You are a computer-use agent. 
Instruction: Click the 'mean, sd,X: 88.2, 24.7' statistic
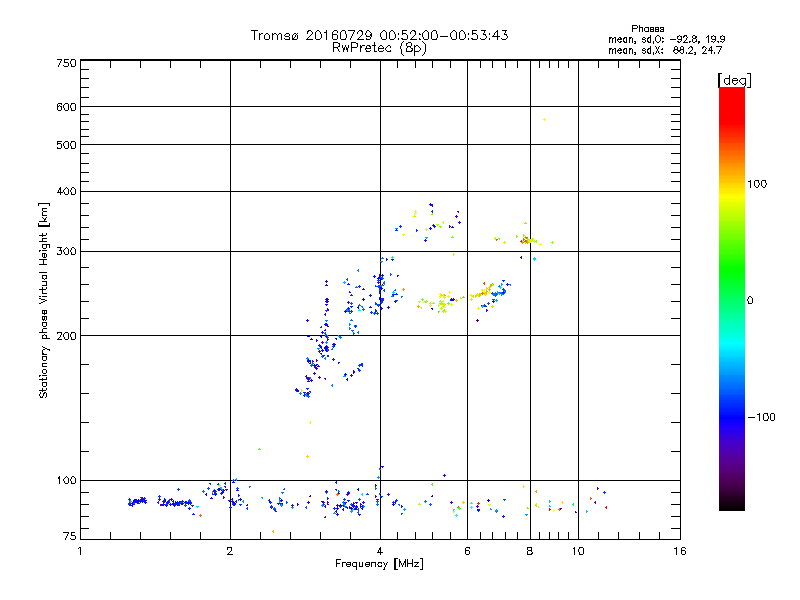(x=665, y=50)
